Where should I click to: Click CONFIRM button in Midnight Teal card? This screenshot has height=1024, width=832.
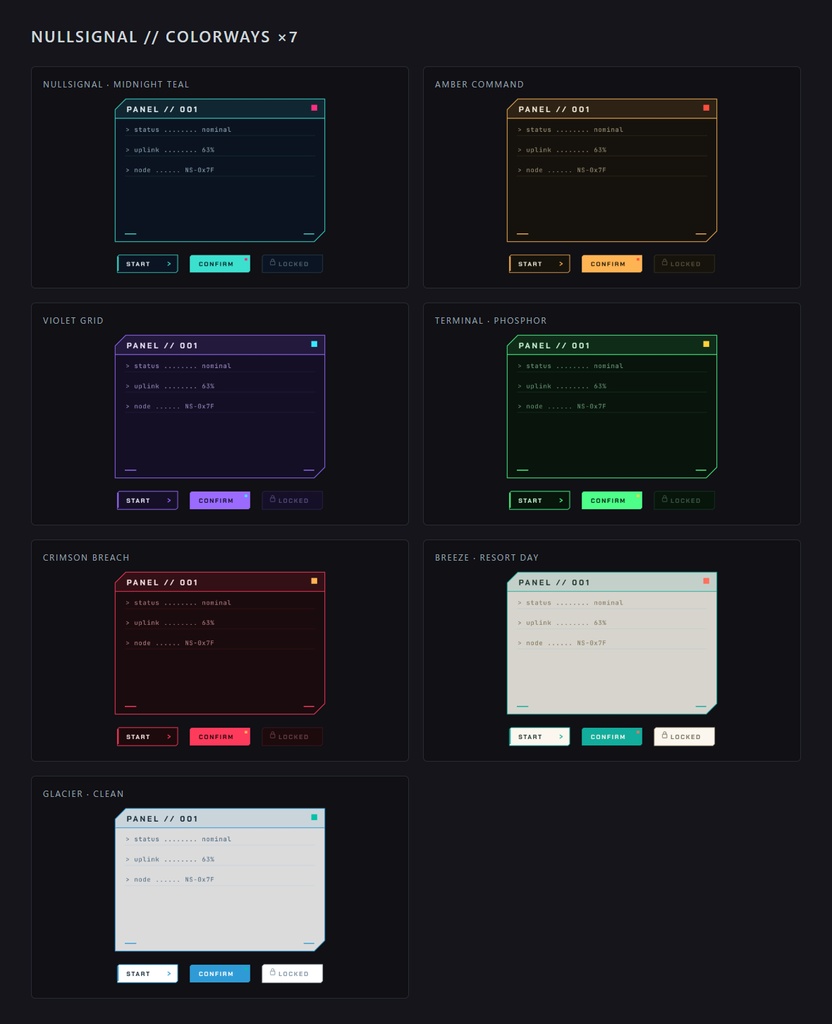click(219, 264)
